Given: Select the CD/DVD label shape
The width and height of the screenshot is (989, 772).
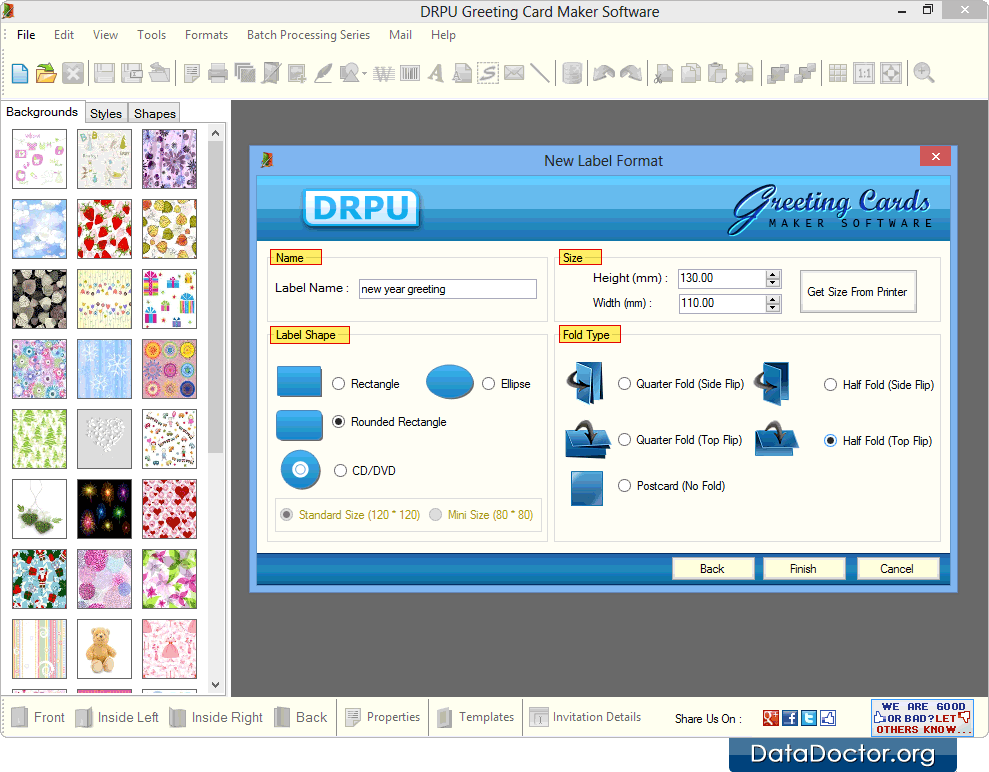Looking at the screenshot, I should [x=341, y=471].
